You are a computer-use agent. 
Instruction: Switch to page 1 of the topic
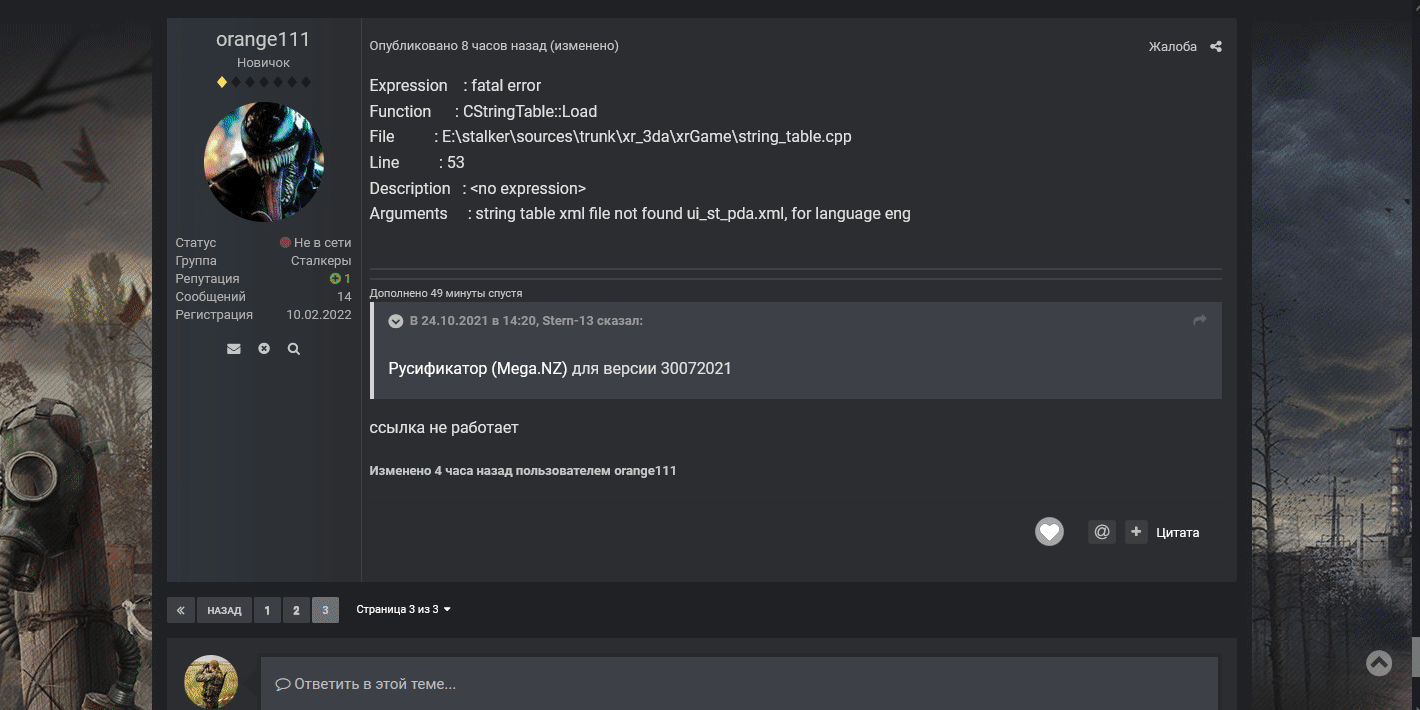coord(267,609)
